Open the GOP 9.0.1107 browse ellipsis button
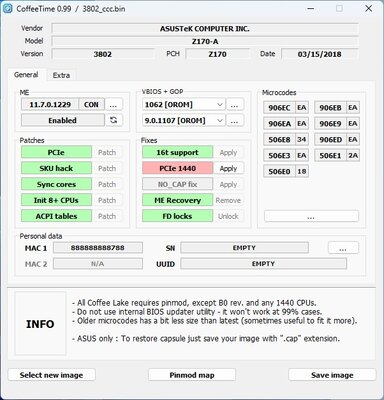The width and height of the screenshot is (384, 400). 235,120
